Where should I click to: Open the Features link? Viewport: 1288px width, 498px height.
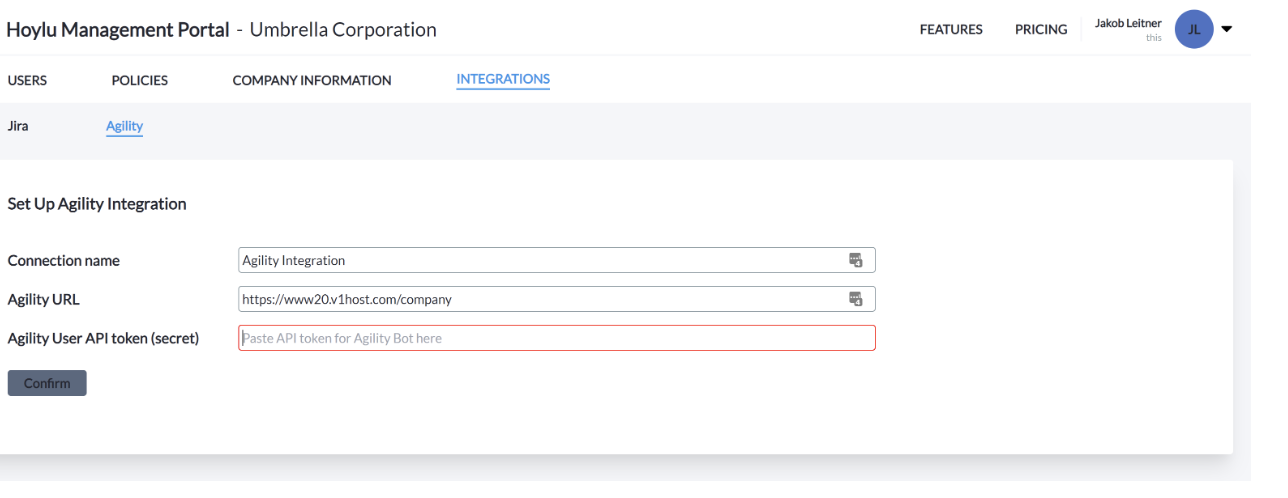pos(951,29)
